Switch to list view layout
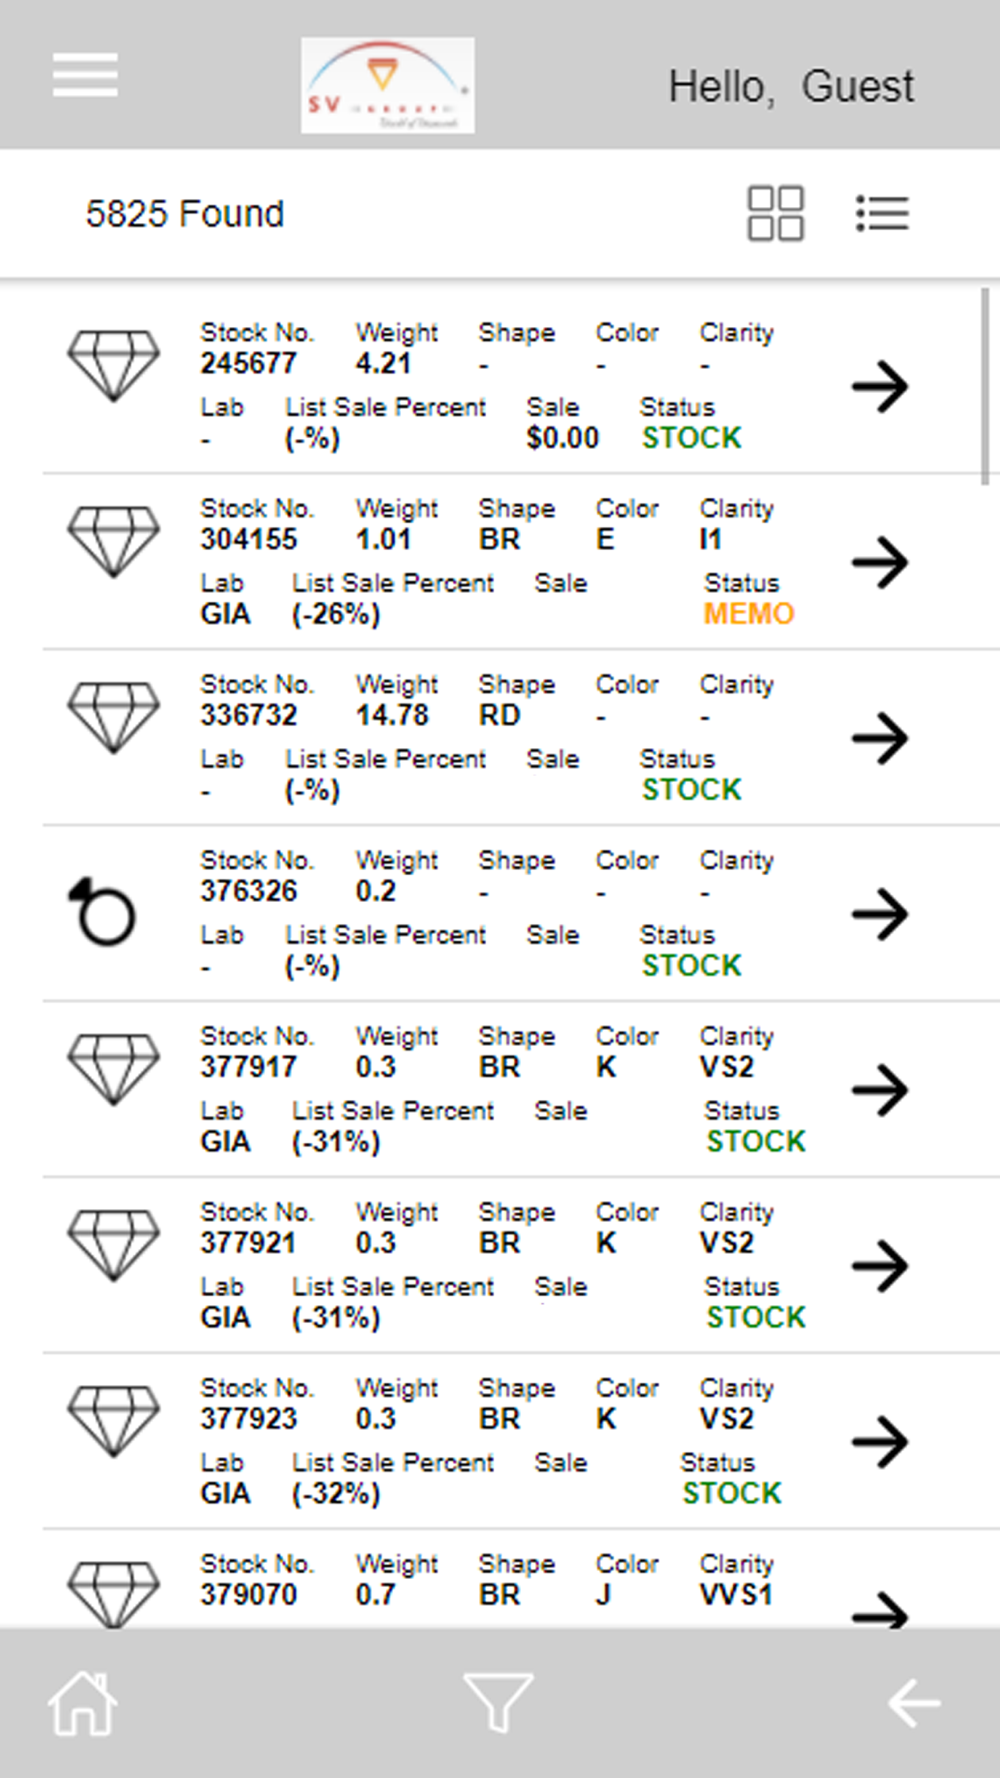 click(x=882, y=213)
